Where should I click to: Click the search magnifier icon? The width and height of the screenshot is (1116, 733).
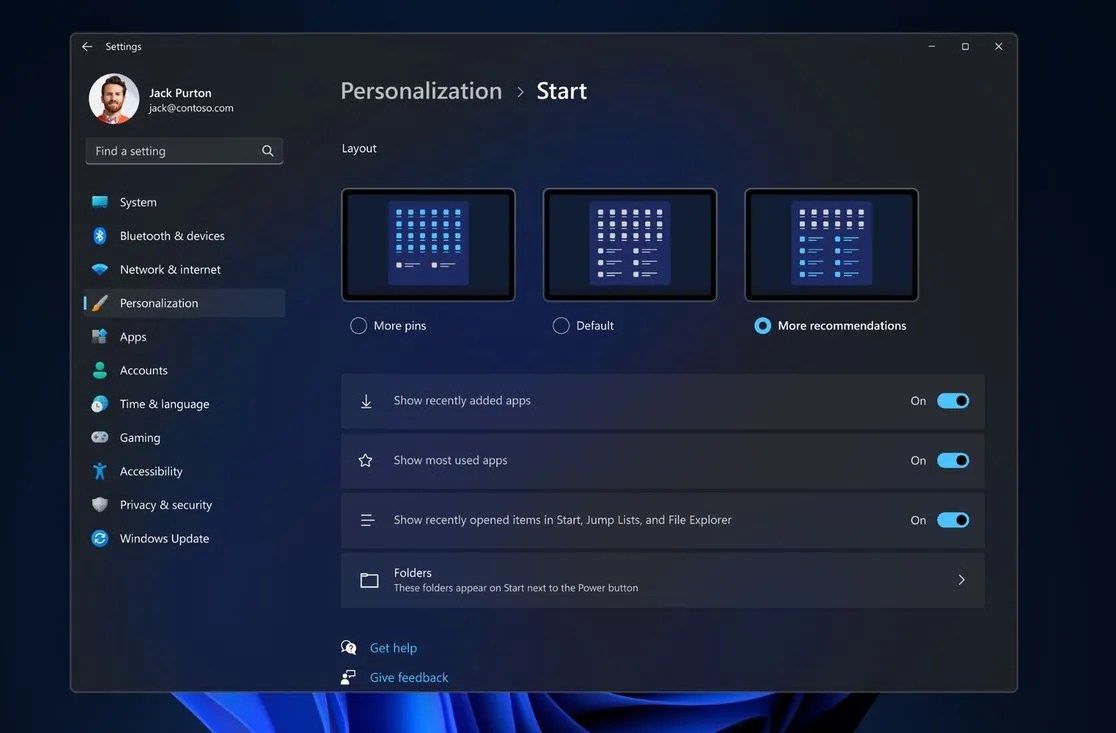tap(268, 151)
